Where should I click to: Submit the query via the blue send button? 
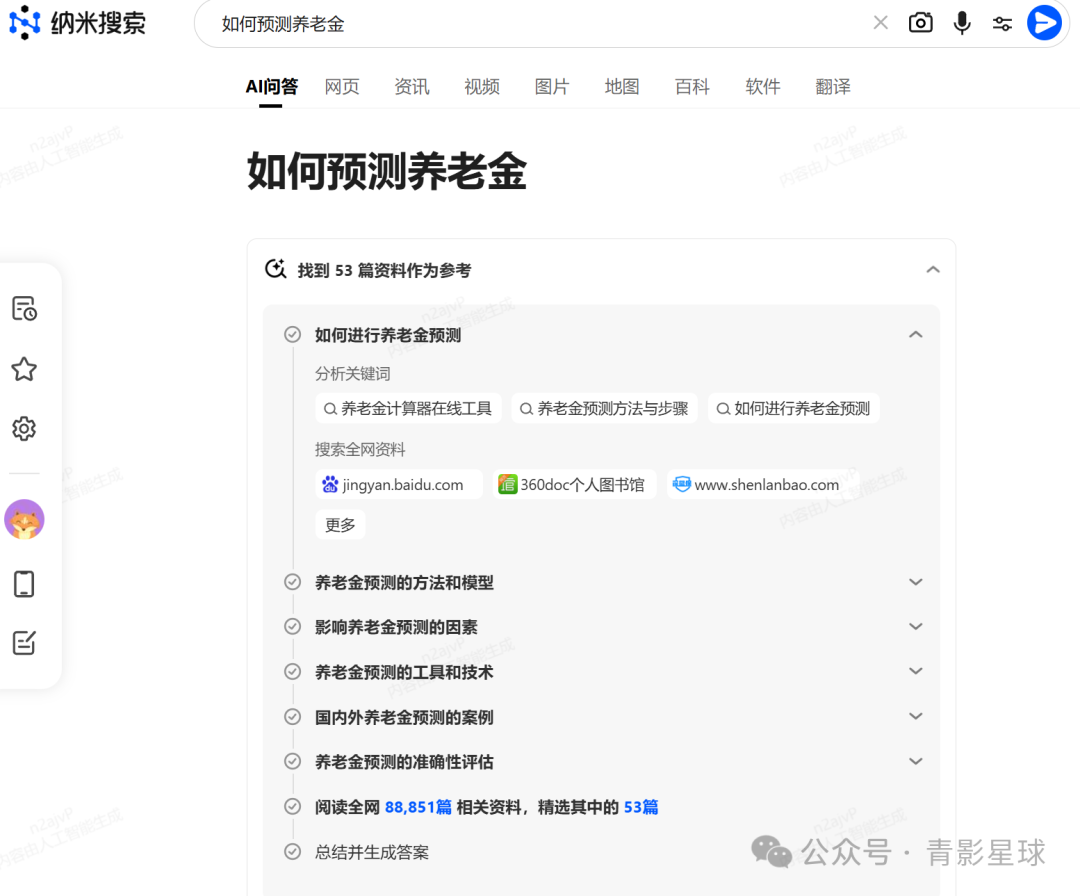tap(1044, 22)
